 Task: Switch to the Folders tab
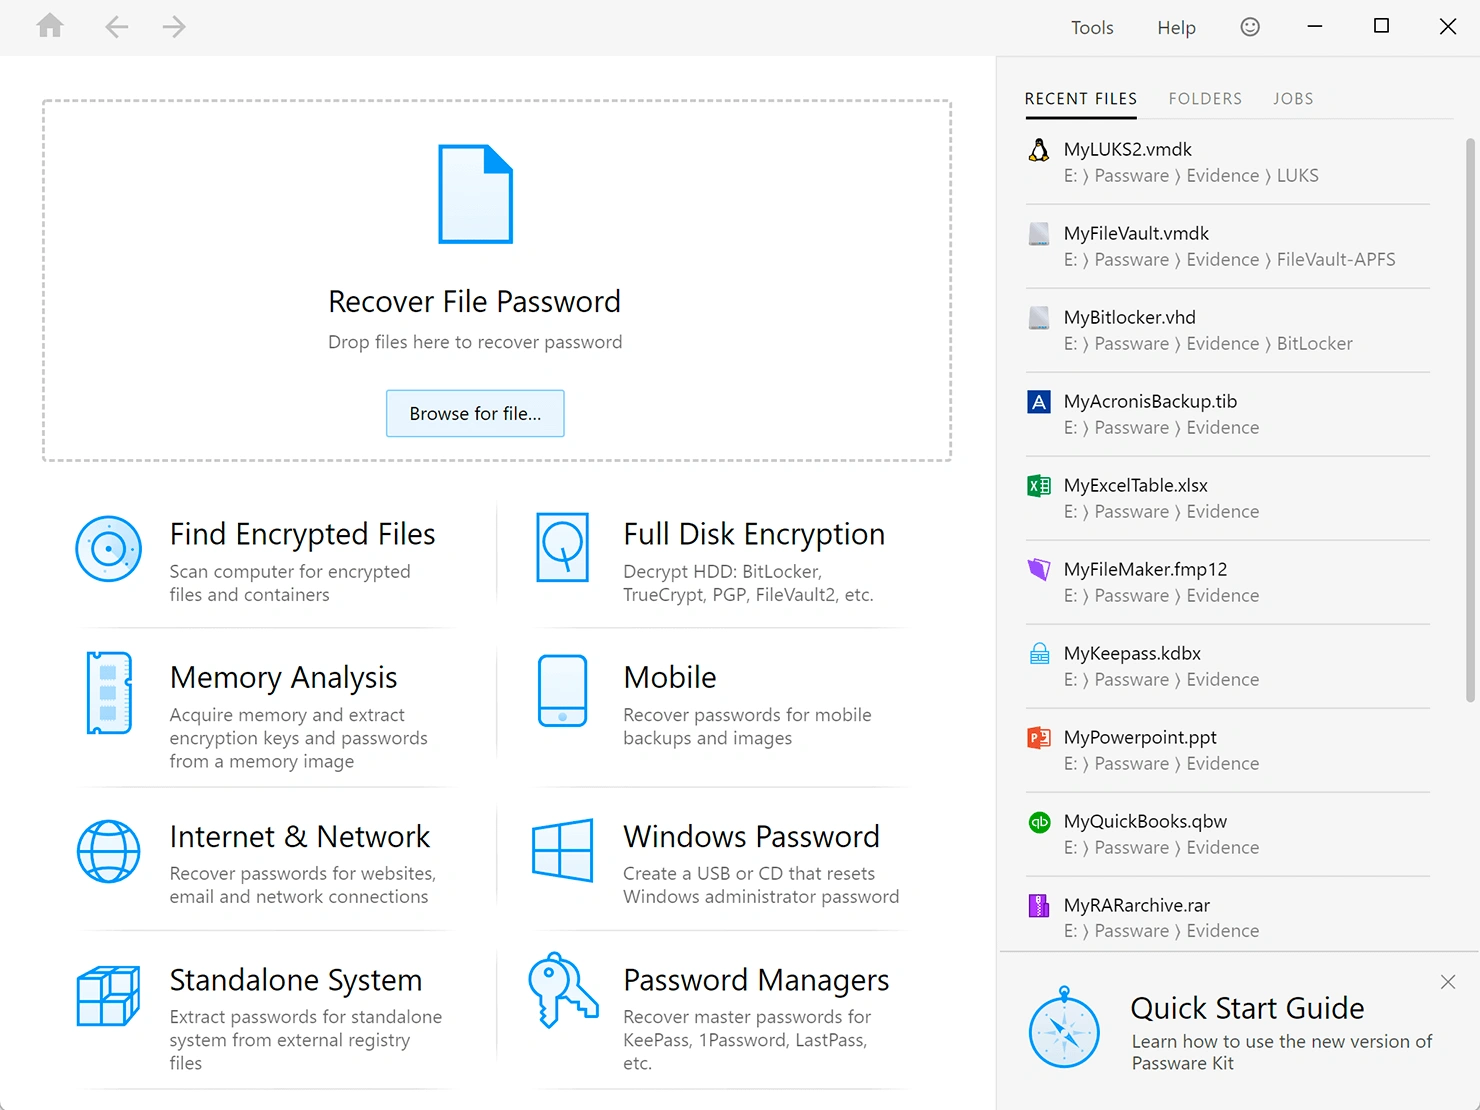1205,98
